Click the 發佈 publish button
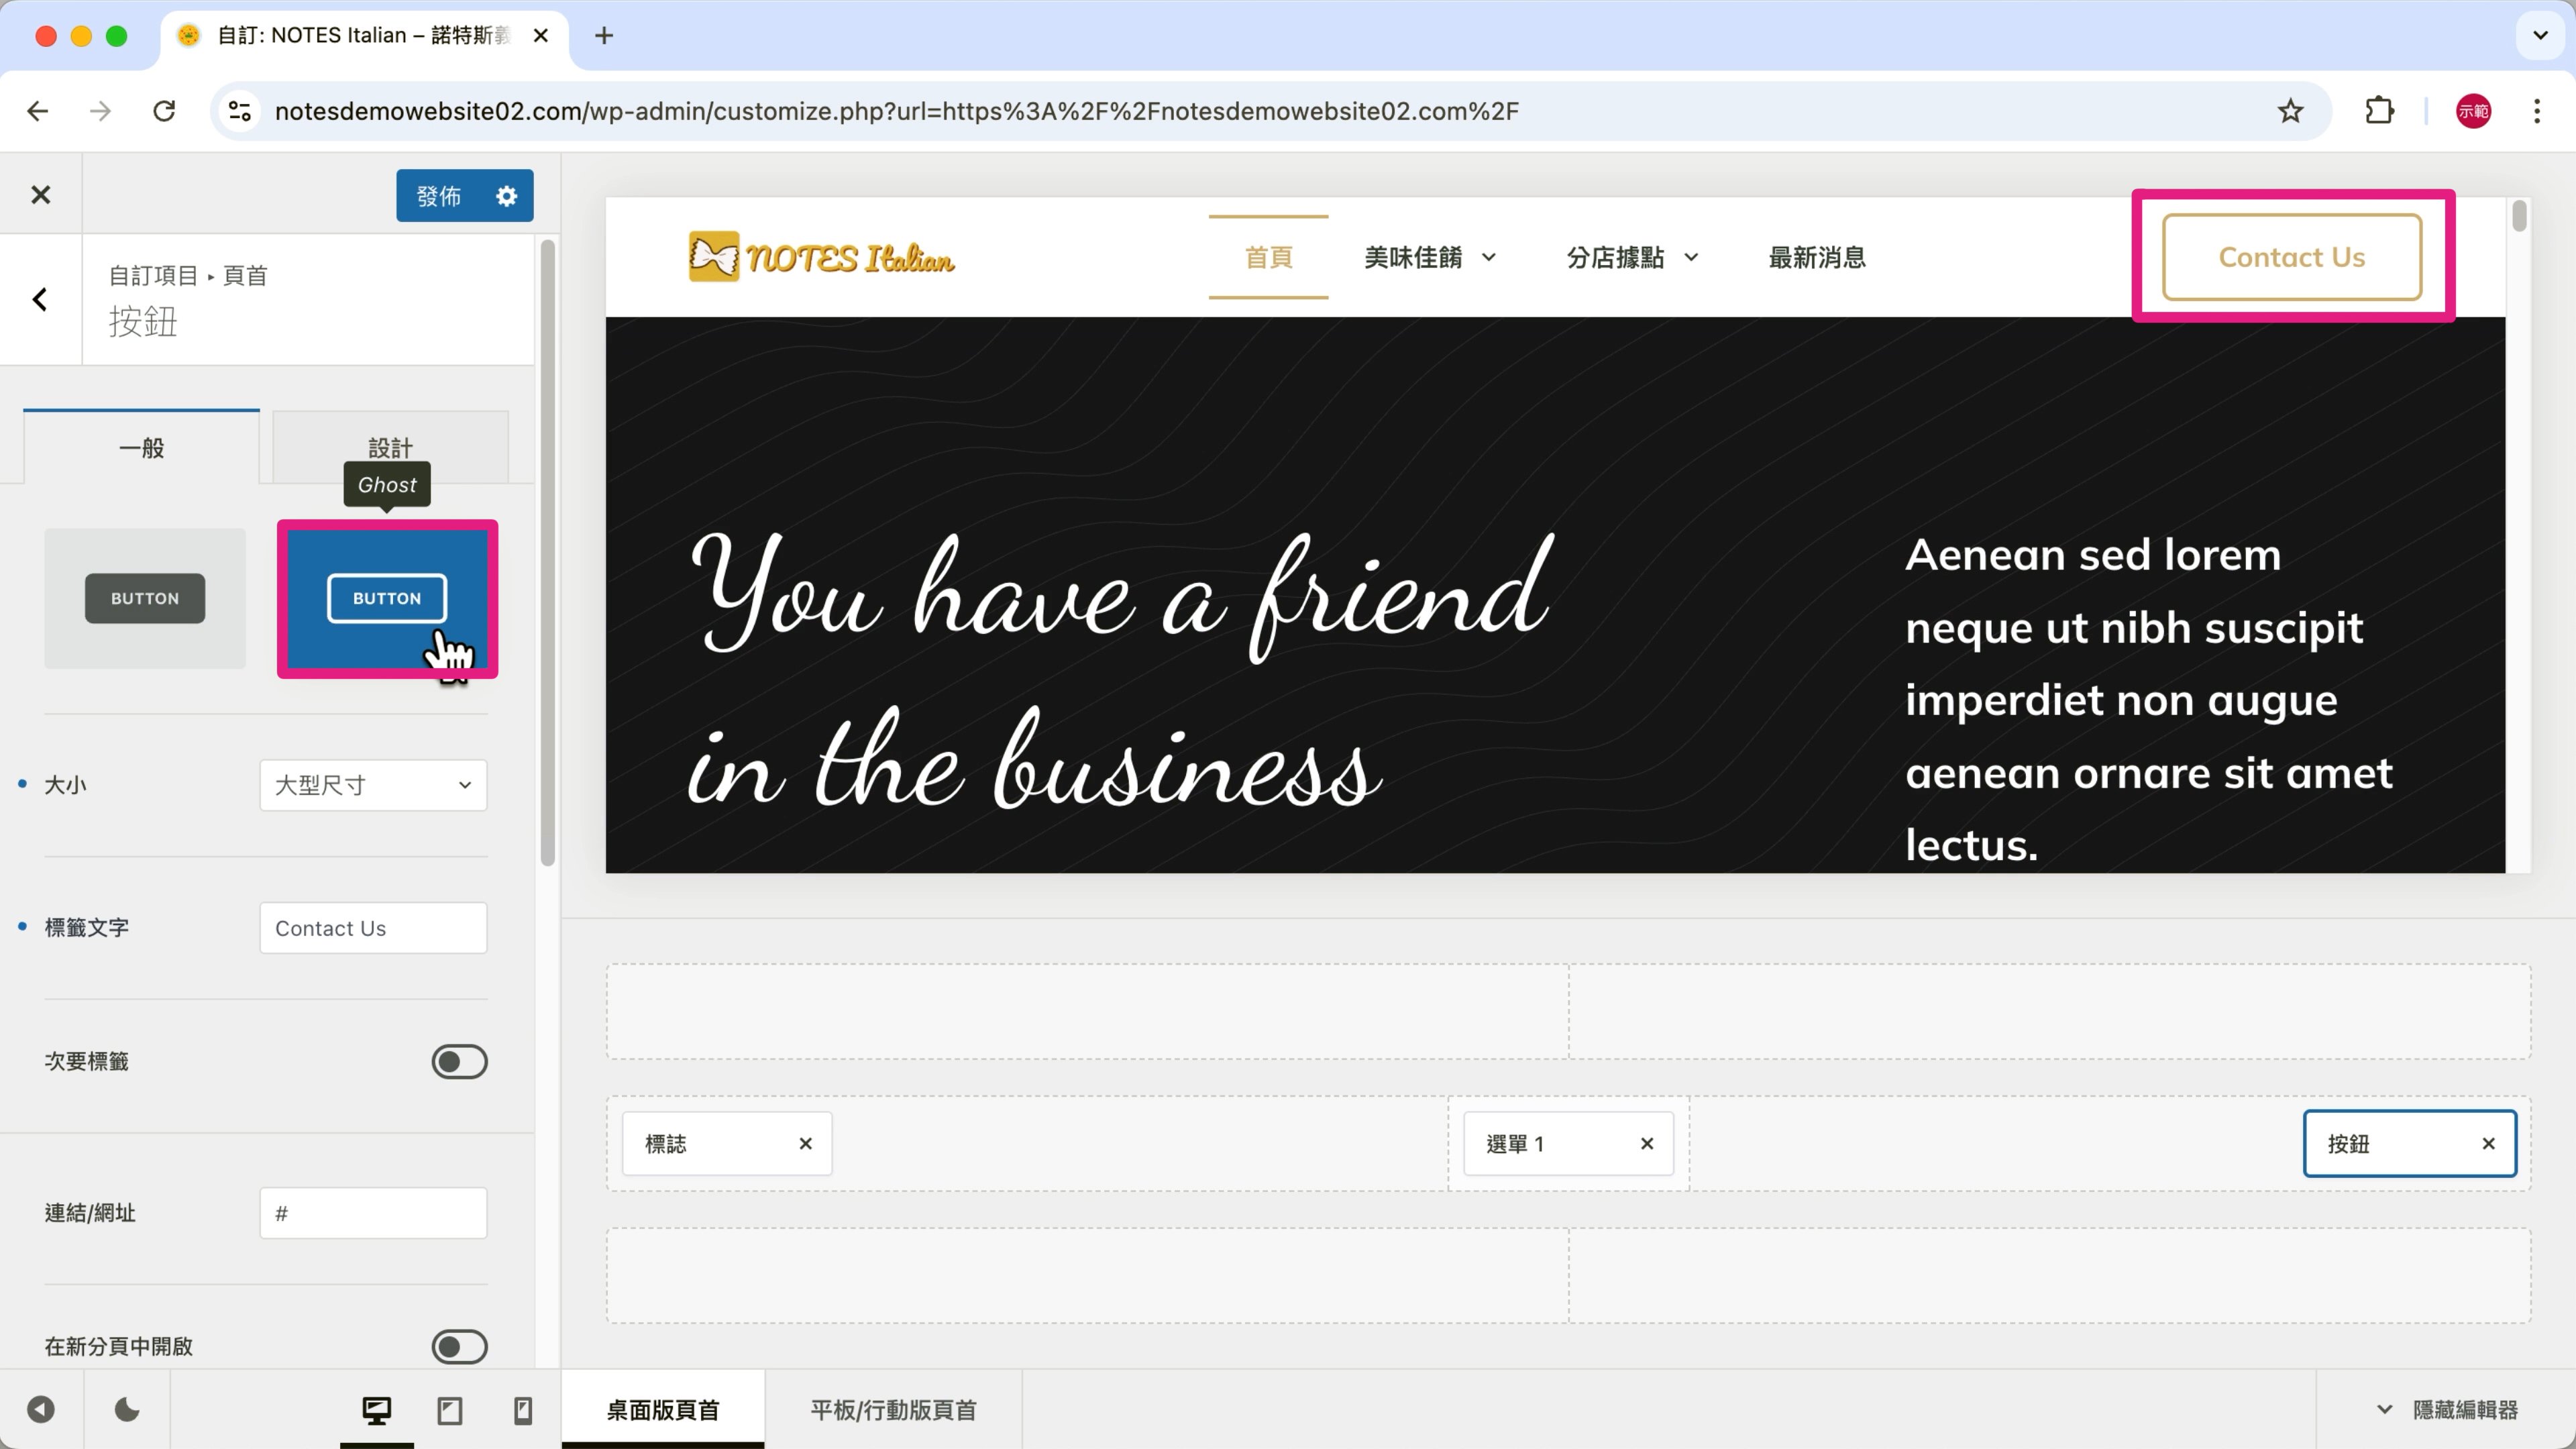 point(439,196)
